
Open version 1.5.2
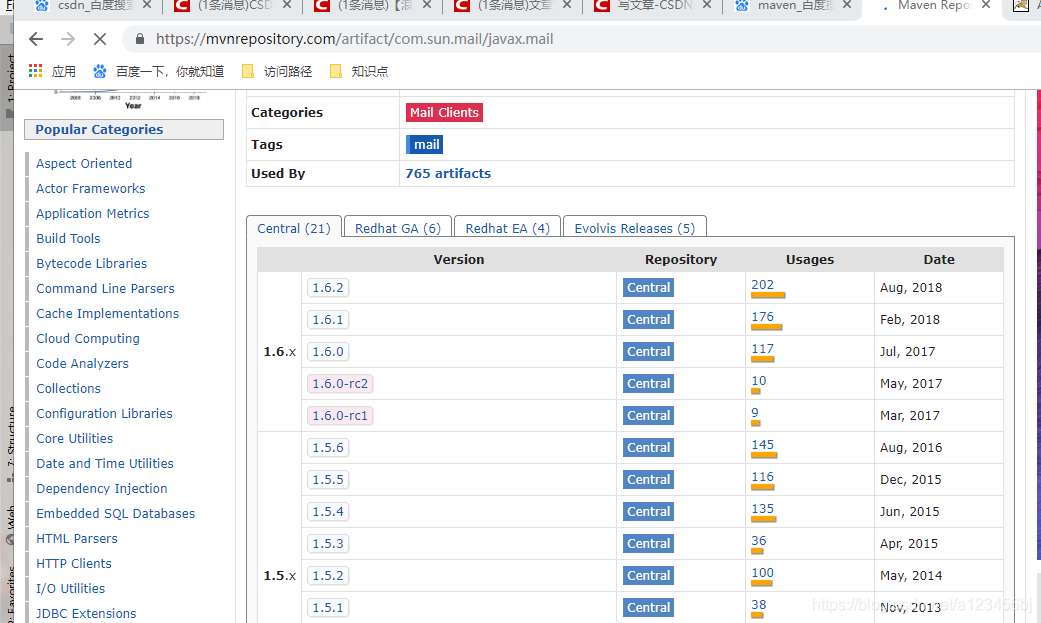pos(328,575)
